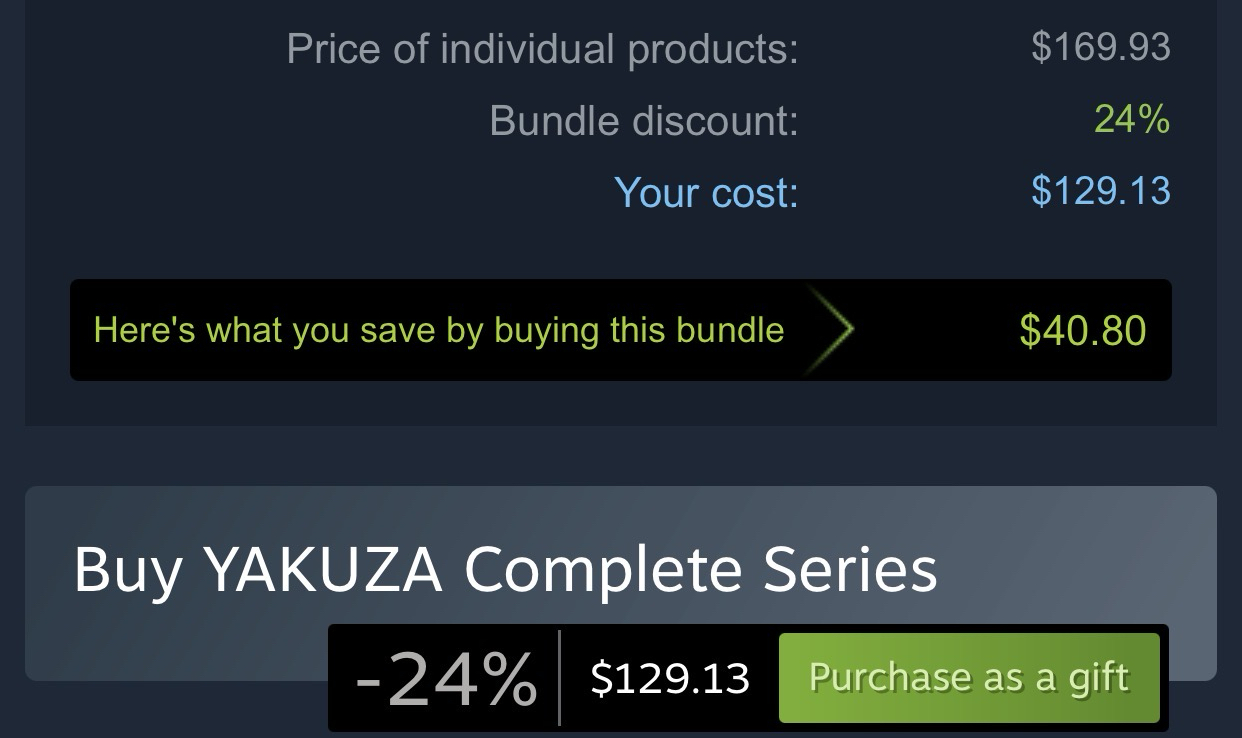This screenshot has height=738, width=1242.
Task: Click the word gift on the purchase button
Action: 1098,679
